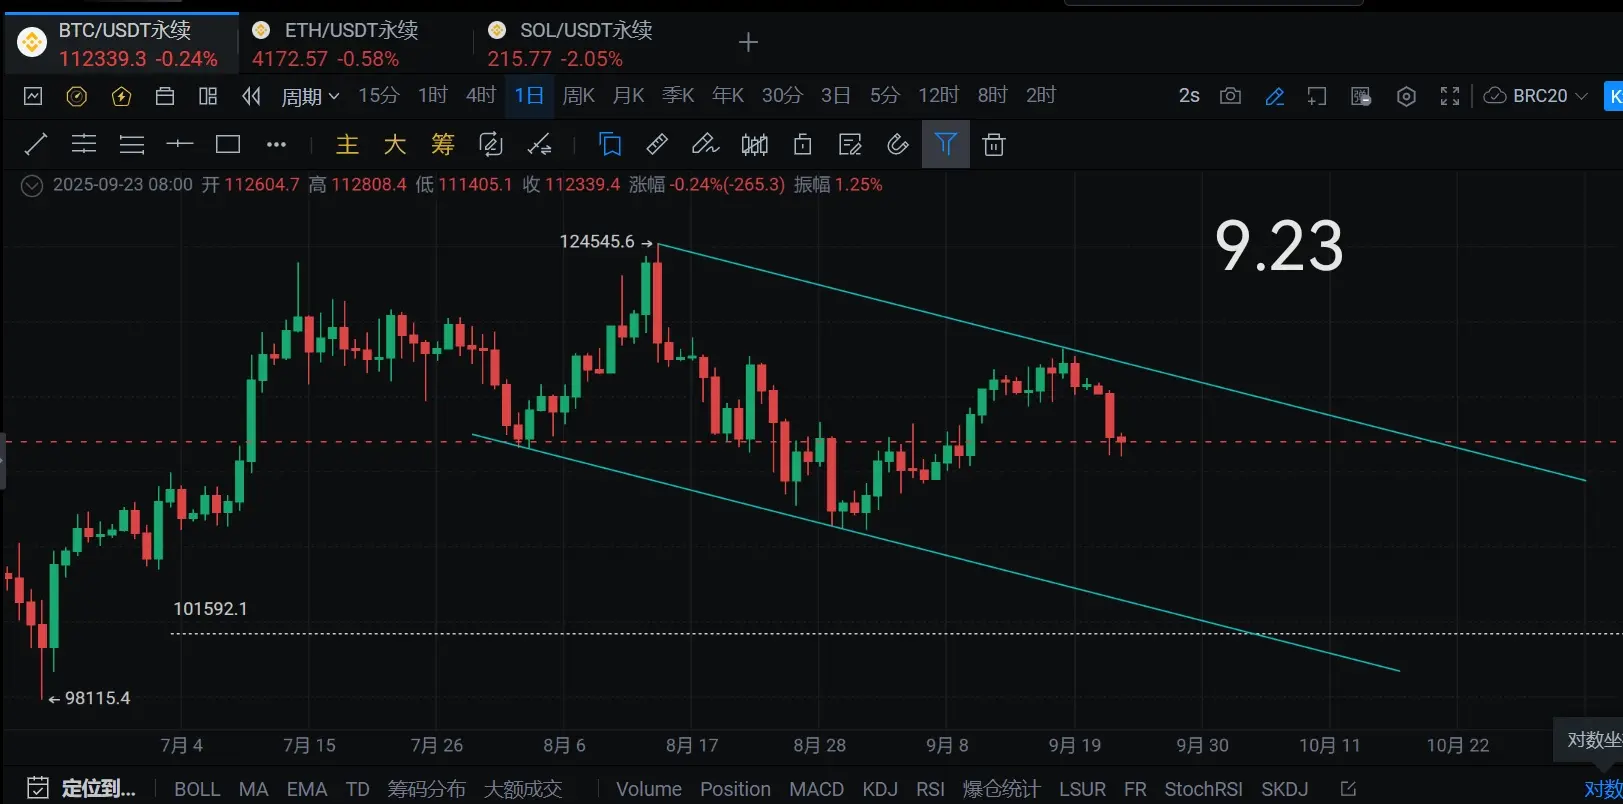Toggle the gold 大 indicator button
Image resolution: width=1623 pixels, height=804 pixels.
(x=395, y=145)
